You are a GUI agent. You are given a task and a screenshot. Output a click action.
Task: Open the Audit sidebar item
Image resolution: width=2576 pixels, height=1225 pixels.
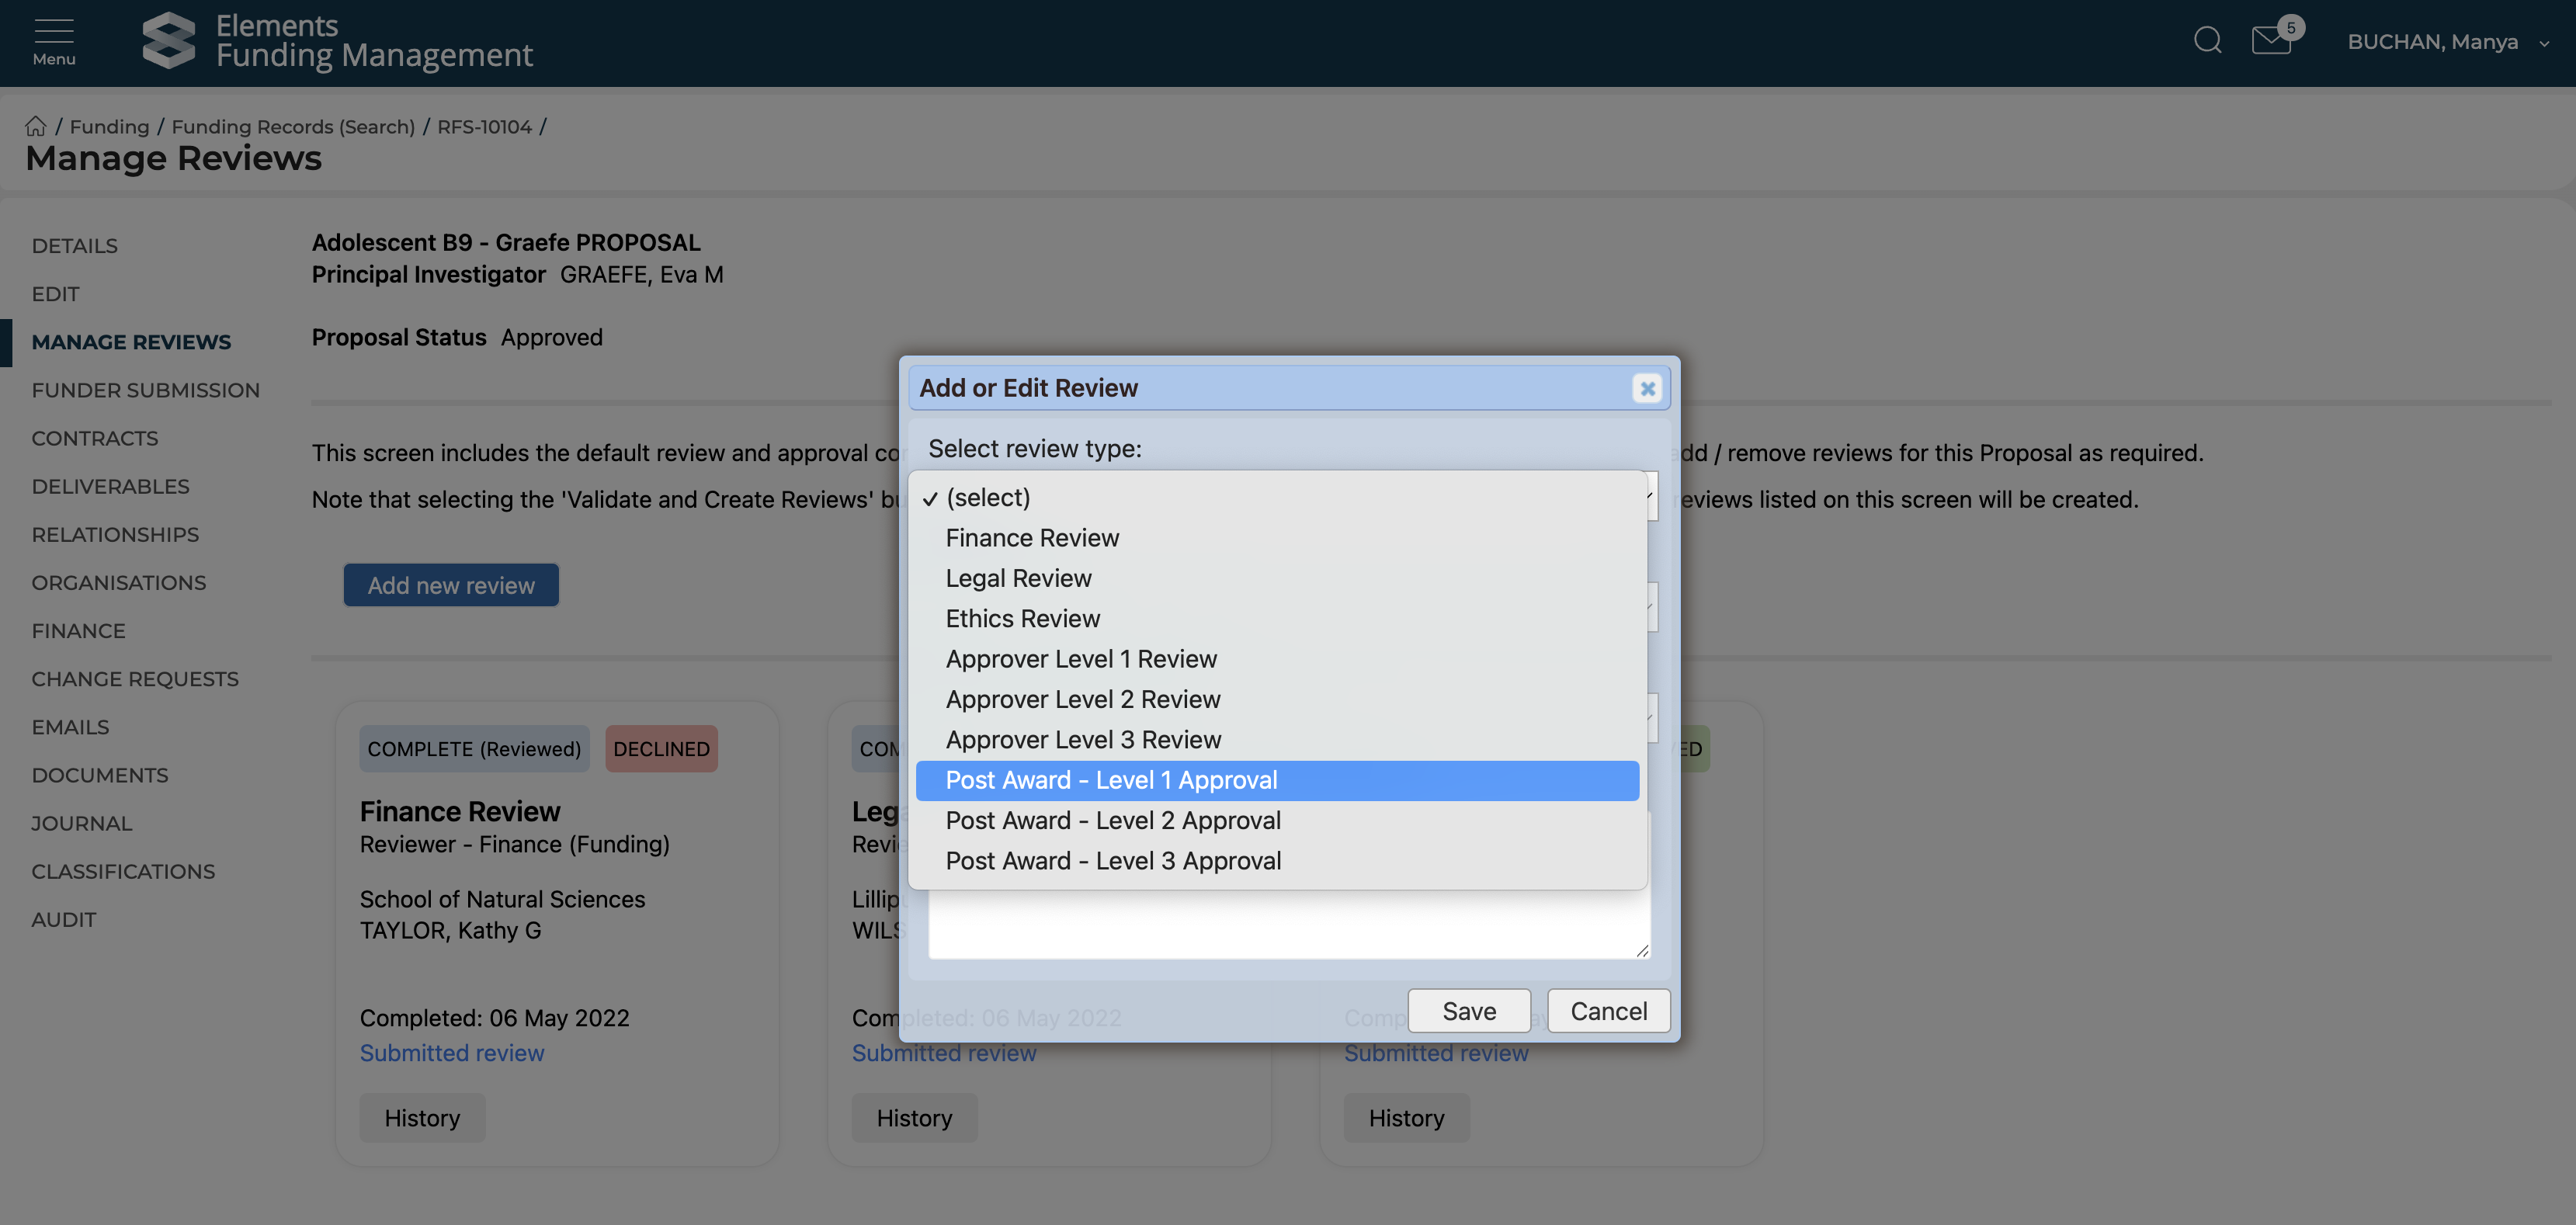point(64,919)
